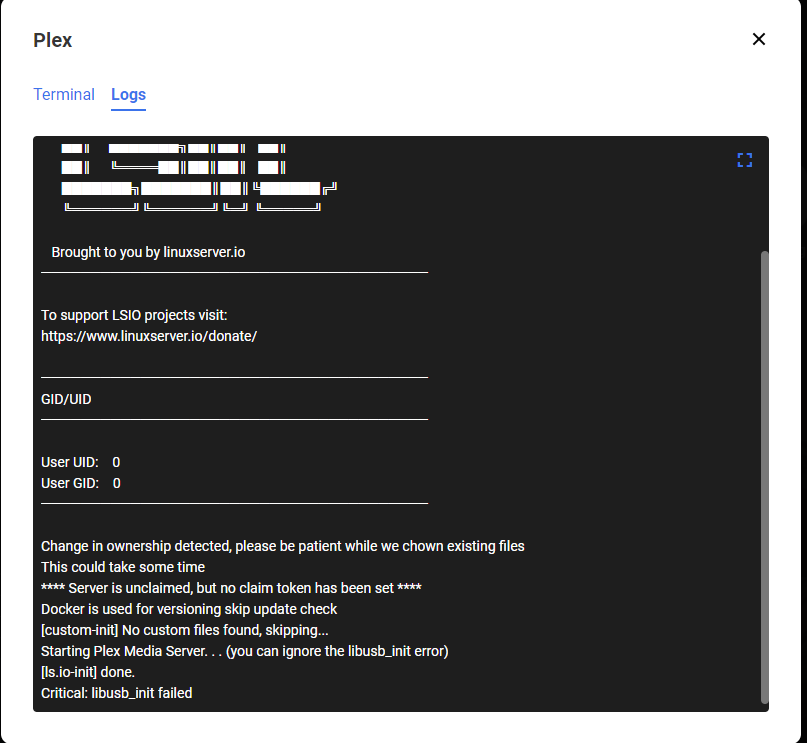The width and height of the screenshot is (807, 743).
Task: Select the Logs tab
Action: click(128, 94)
